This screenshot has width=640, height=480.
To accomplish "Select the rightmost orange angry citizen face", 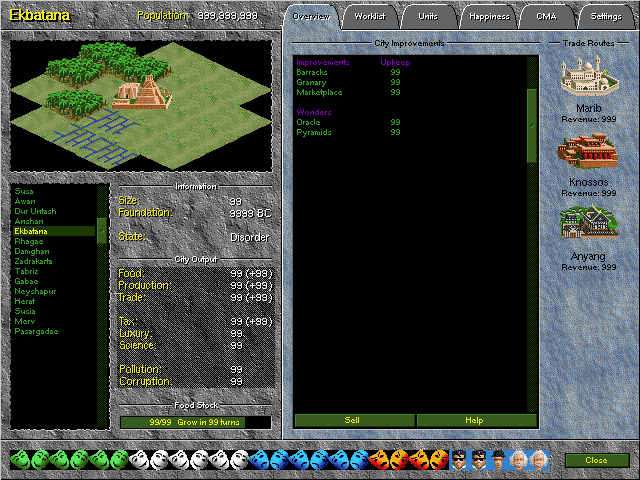I will pyautogui.click(x=439, y=460).
